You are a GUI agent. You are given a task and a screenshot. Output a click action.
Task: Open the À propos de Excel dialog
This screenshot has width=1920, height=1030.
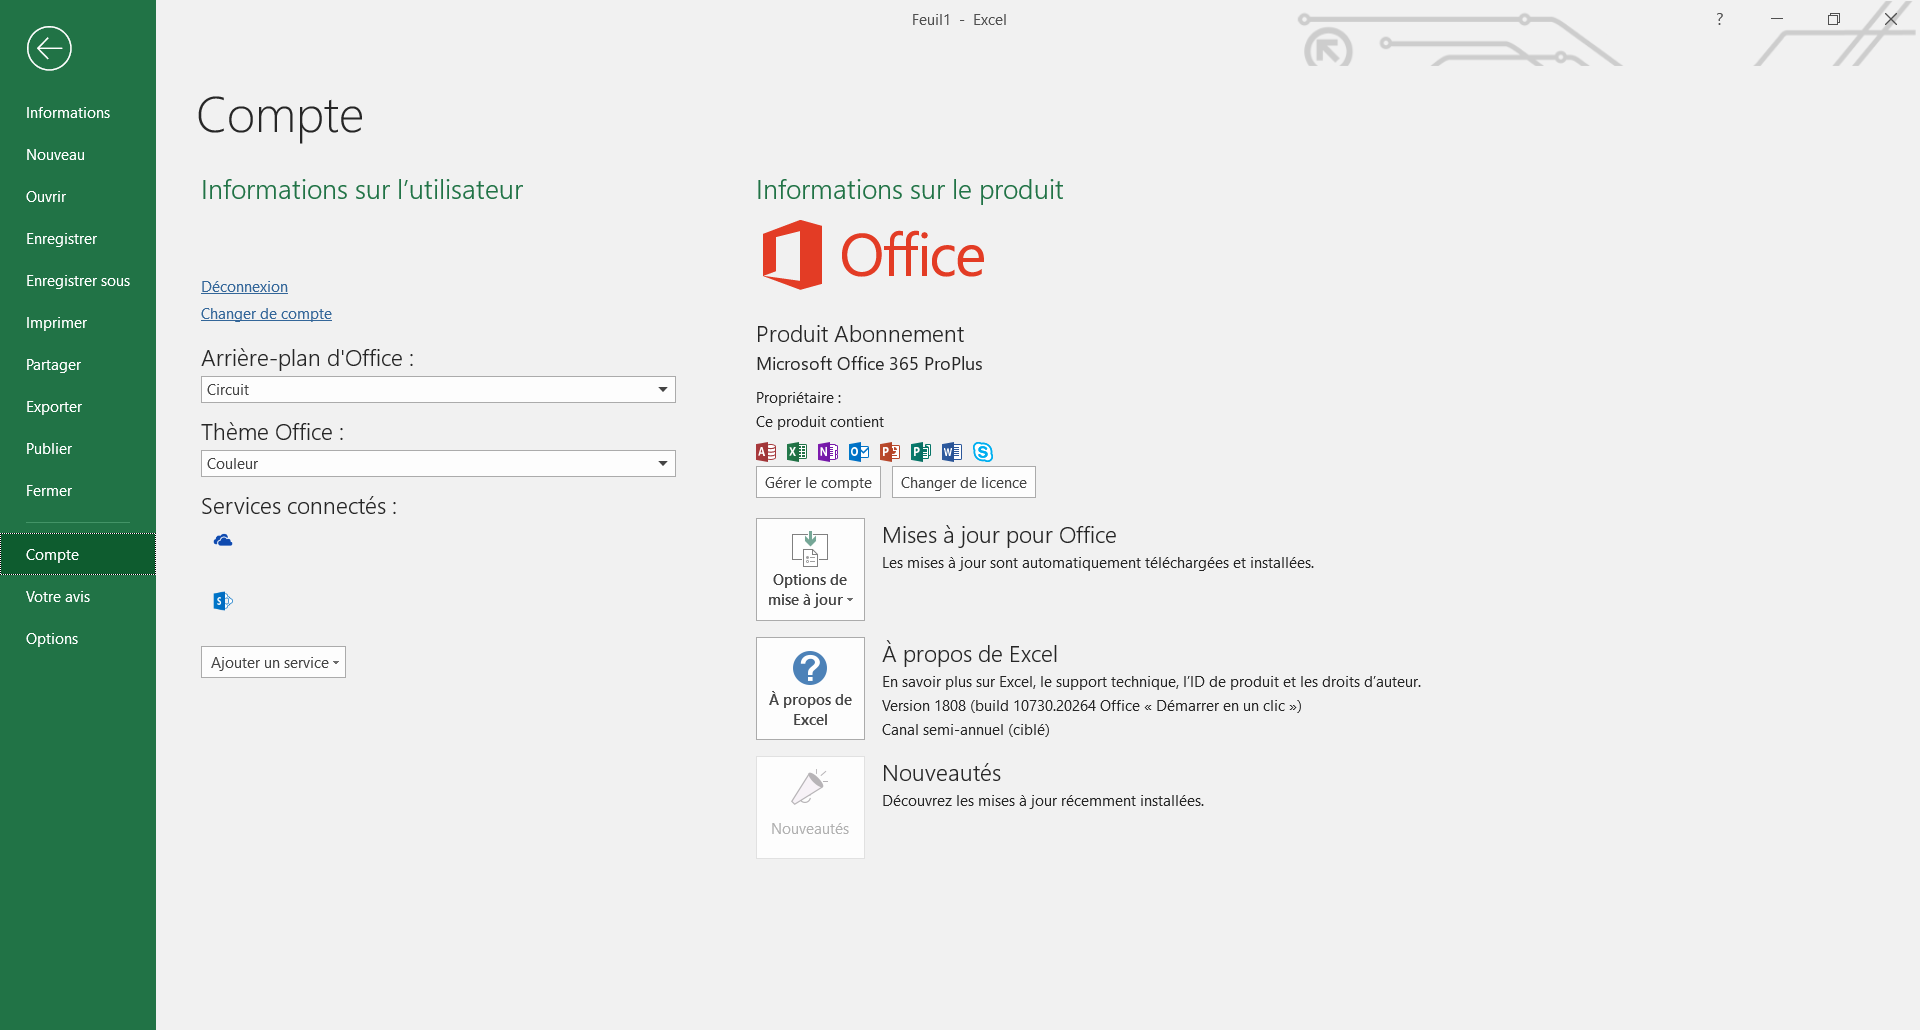[810, 688]
